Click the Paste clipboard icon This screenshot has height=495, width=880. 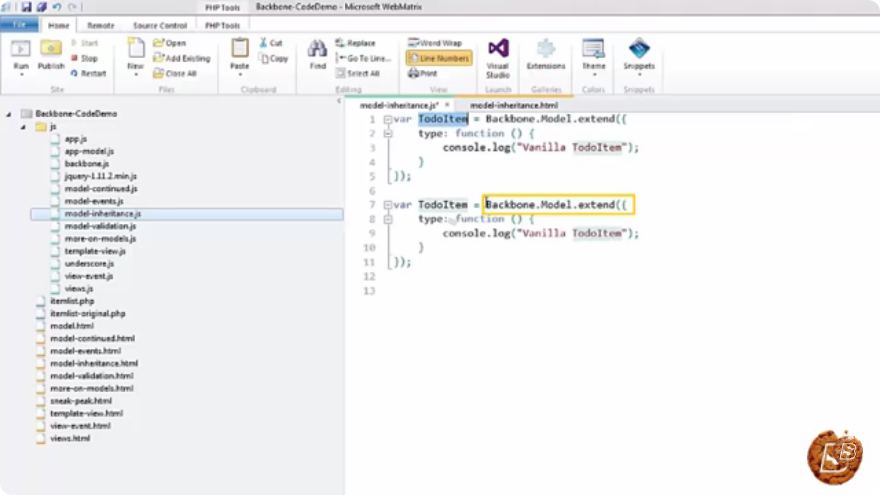(240, 48)
